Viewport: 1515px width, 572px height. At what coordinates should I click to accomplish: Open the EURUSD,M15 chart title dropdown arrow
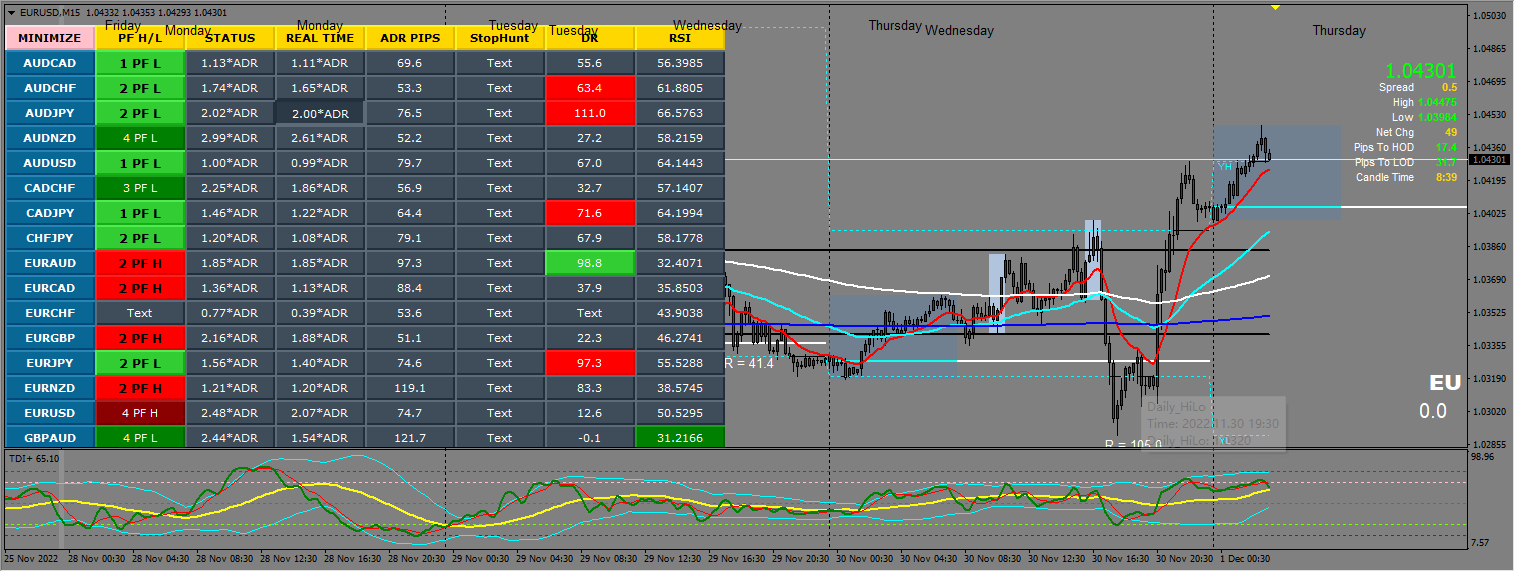click(11, 12)
